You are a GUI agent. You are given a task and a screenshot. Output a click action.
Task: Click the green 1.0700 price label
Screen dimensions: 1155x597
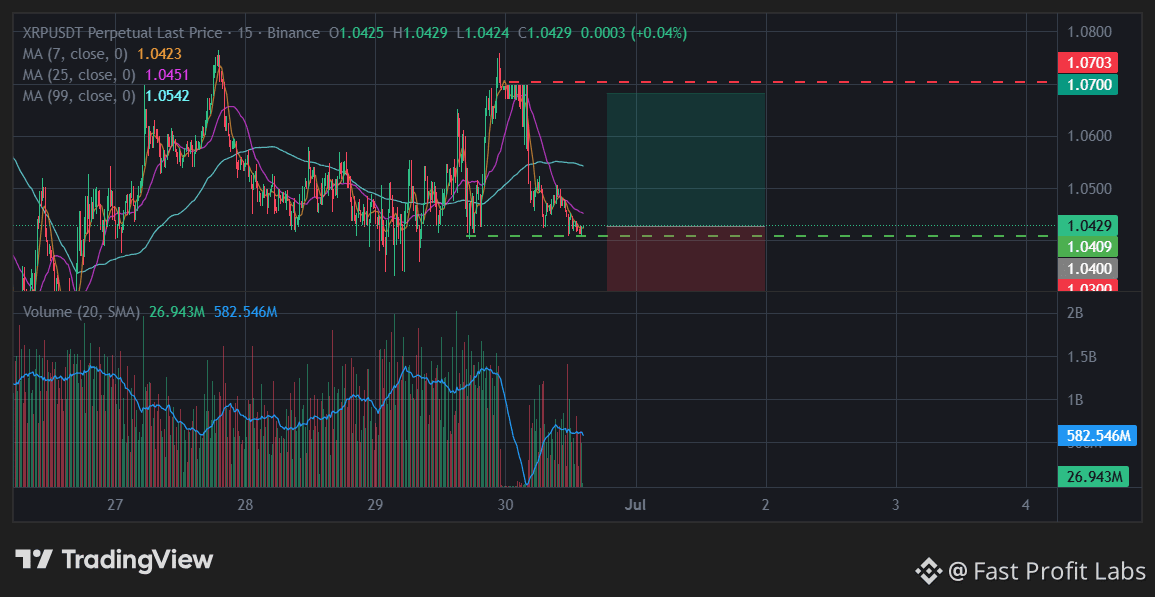pos(1087,84)
